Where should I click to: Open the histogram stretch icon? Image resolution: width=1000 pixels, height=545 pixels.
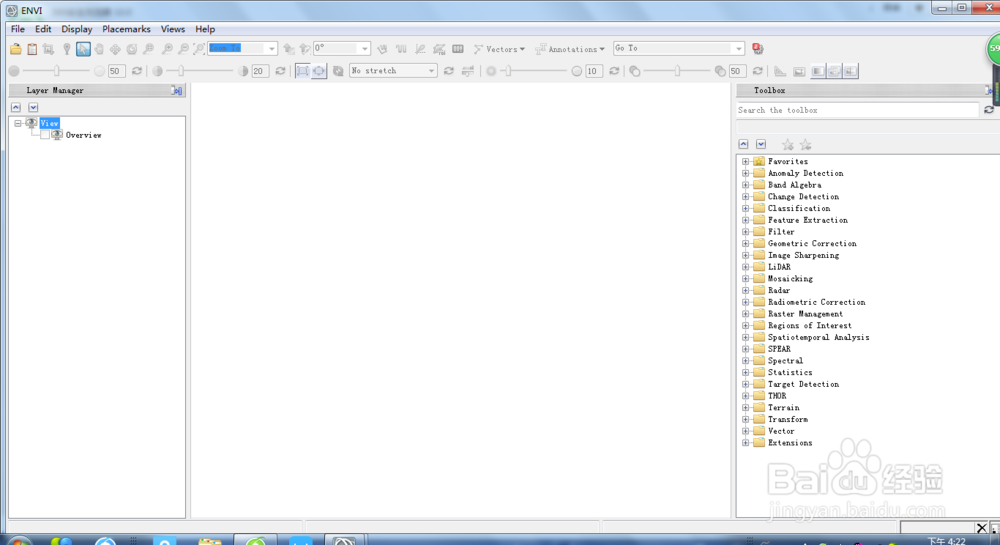pyautogui.click(x=467, y=71)
